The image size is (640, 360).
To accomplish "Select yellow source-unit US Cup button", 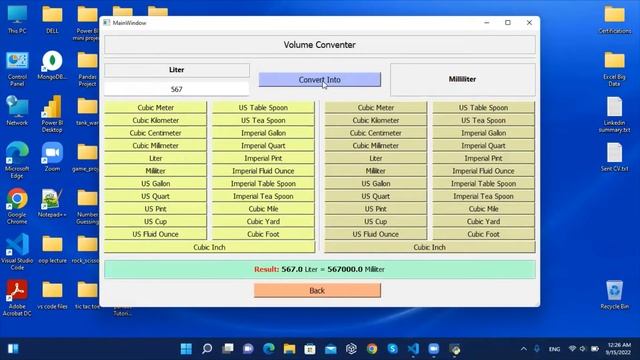I will point(156,221).
